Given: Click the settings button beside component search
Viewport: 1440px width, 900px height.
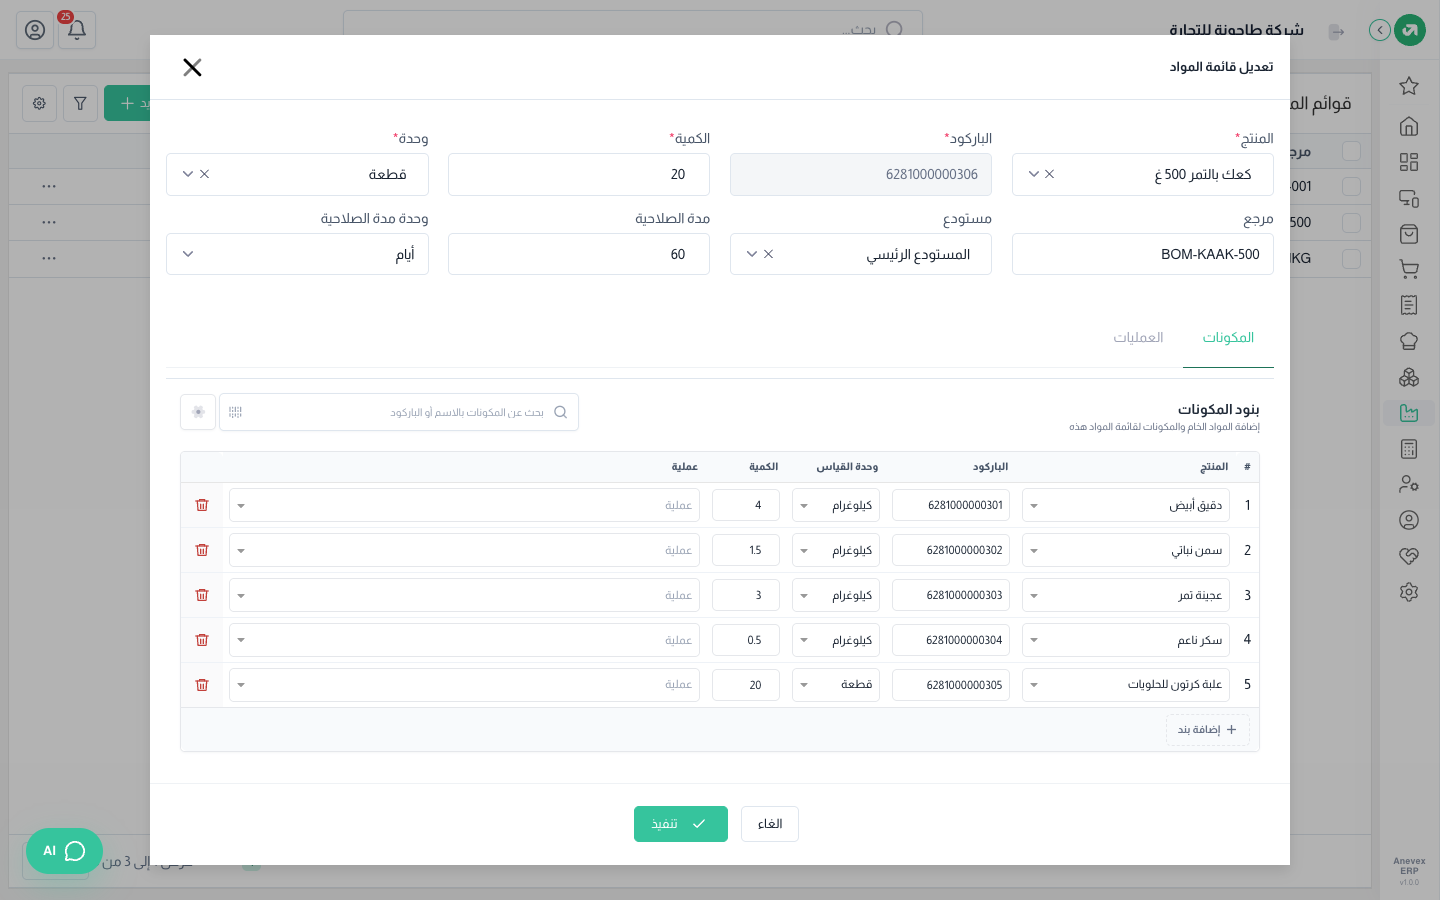Looking at the screenshot, I should (x=198, y=412).
